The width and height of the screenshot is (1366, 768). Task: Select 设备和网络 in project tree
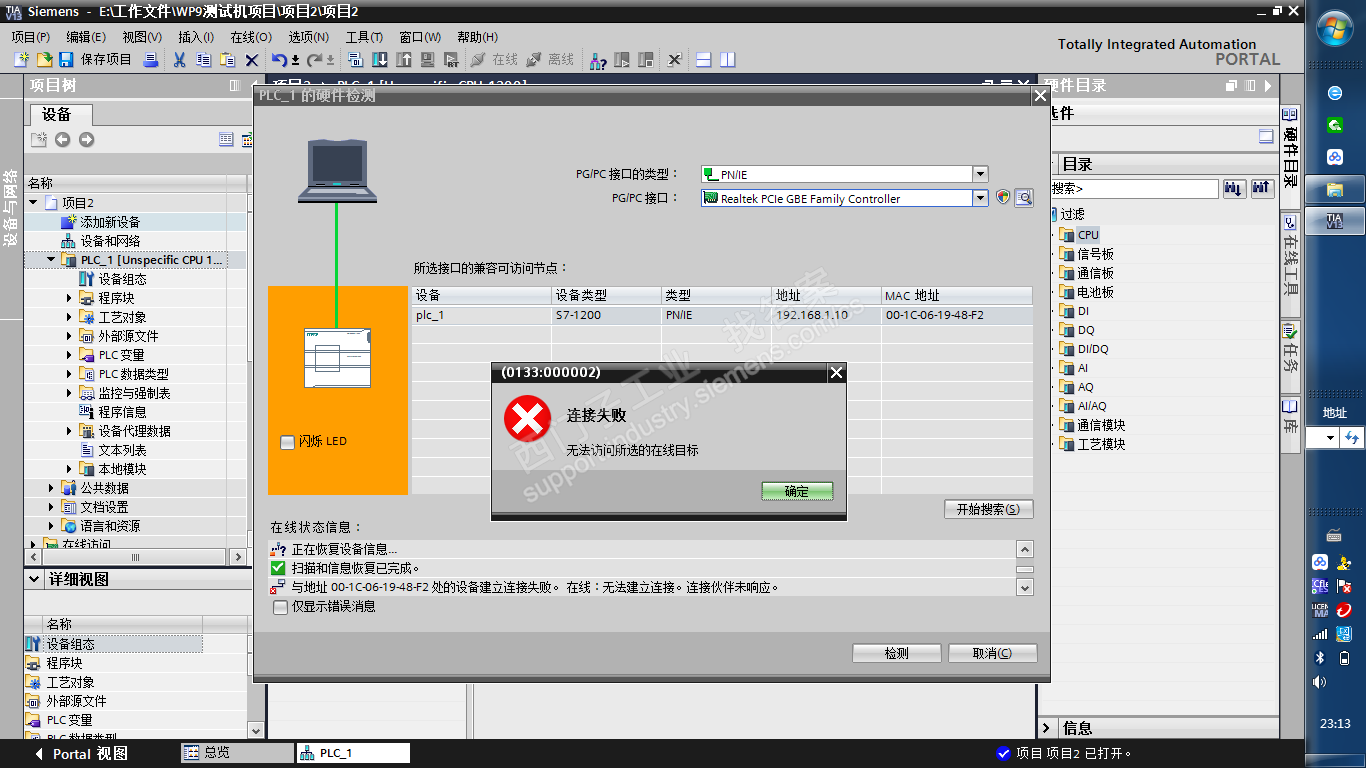[110, 241]
